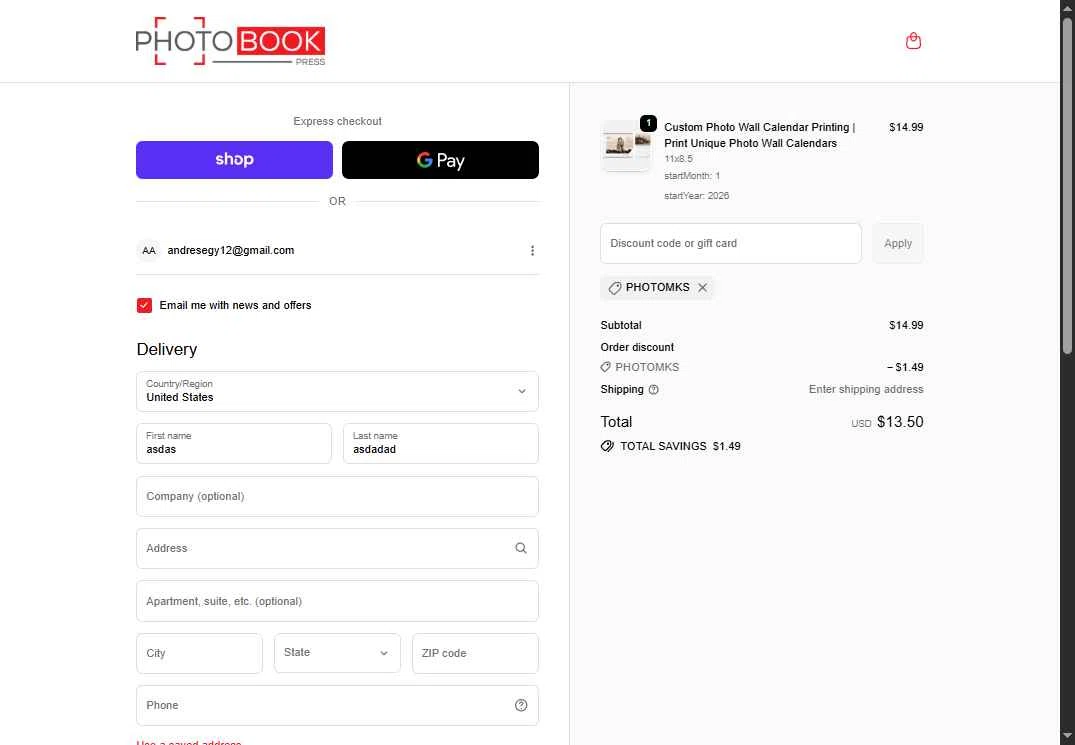
Task: Click the City field
Action: coord(200,653)
